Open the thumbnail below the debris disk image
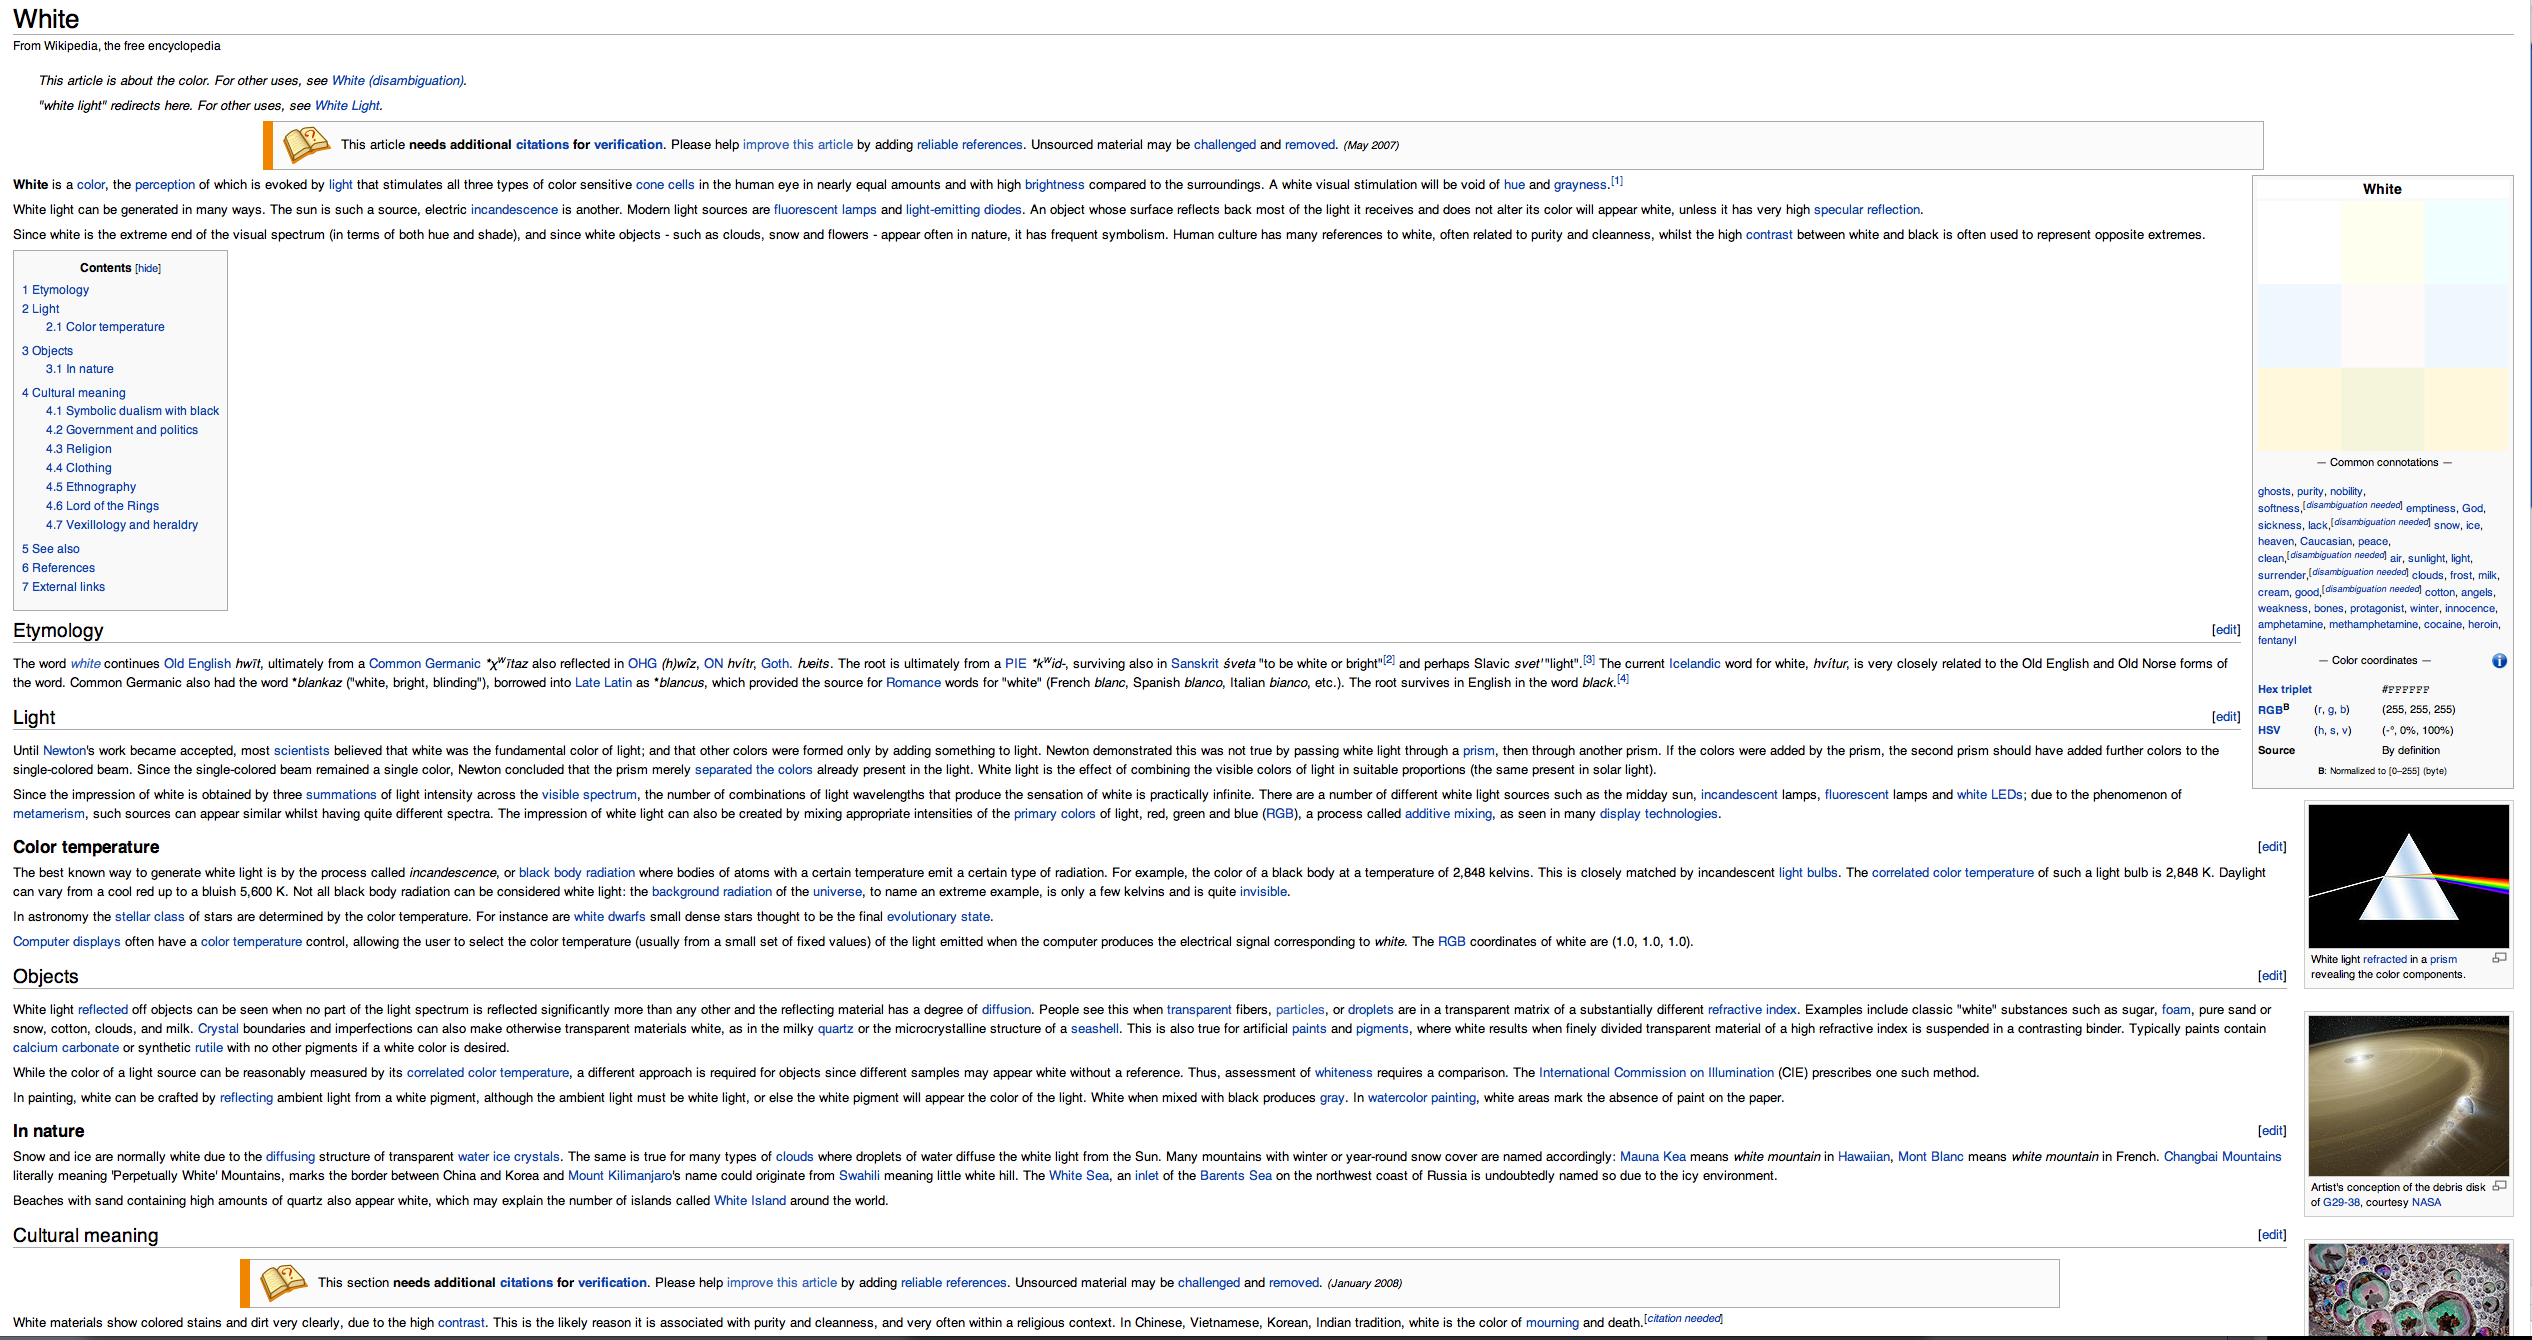This screenshot has width=2532, height=1340. click(2408, 1288)
